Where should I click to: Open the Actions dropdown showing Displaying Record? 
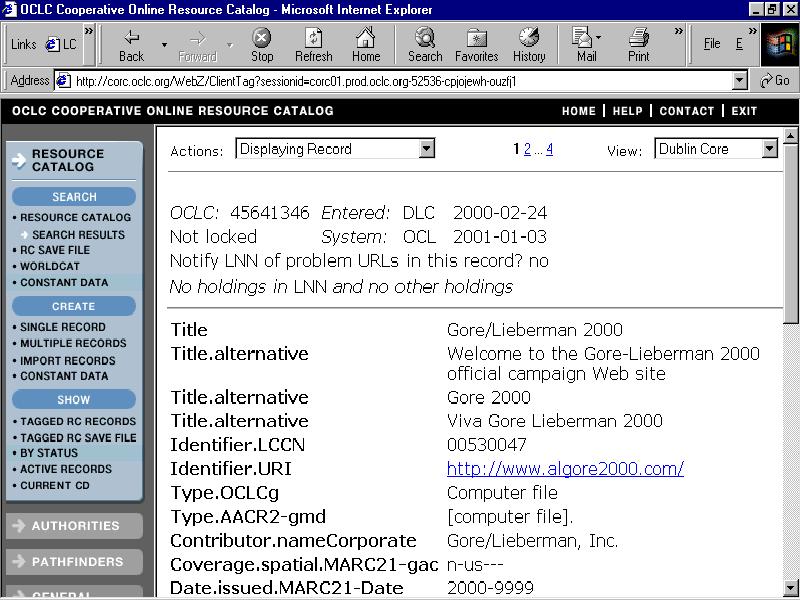point(335,148)
